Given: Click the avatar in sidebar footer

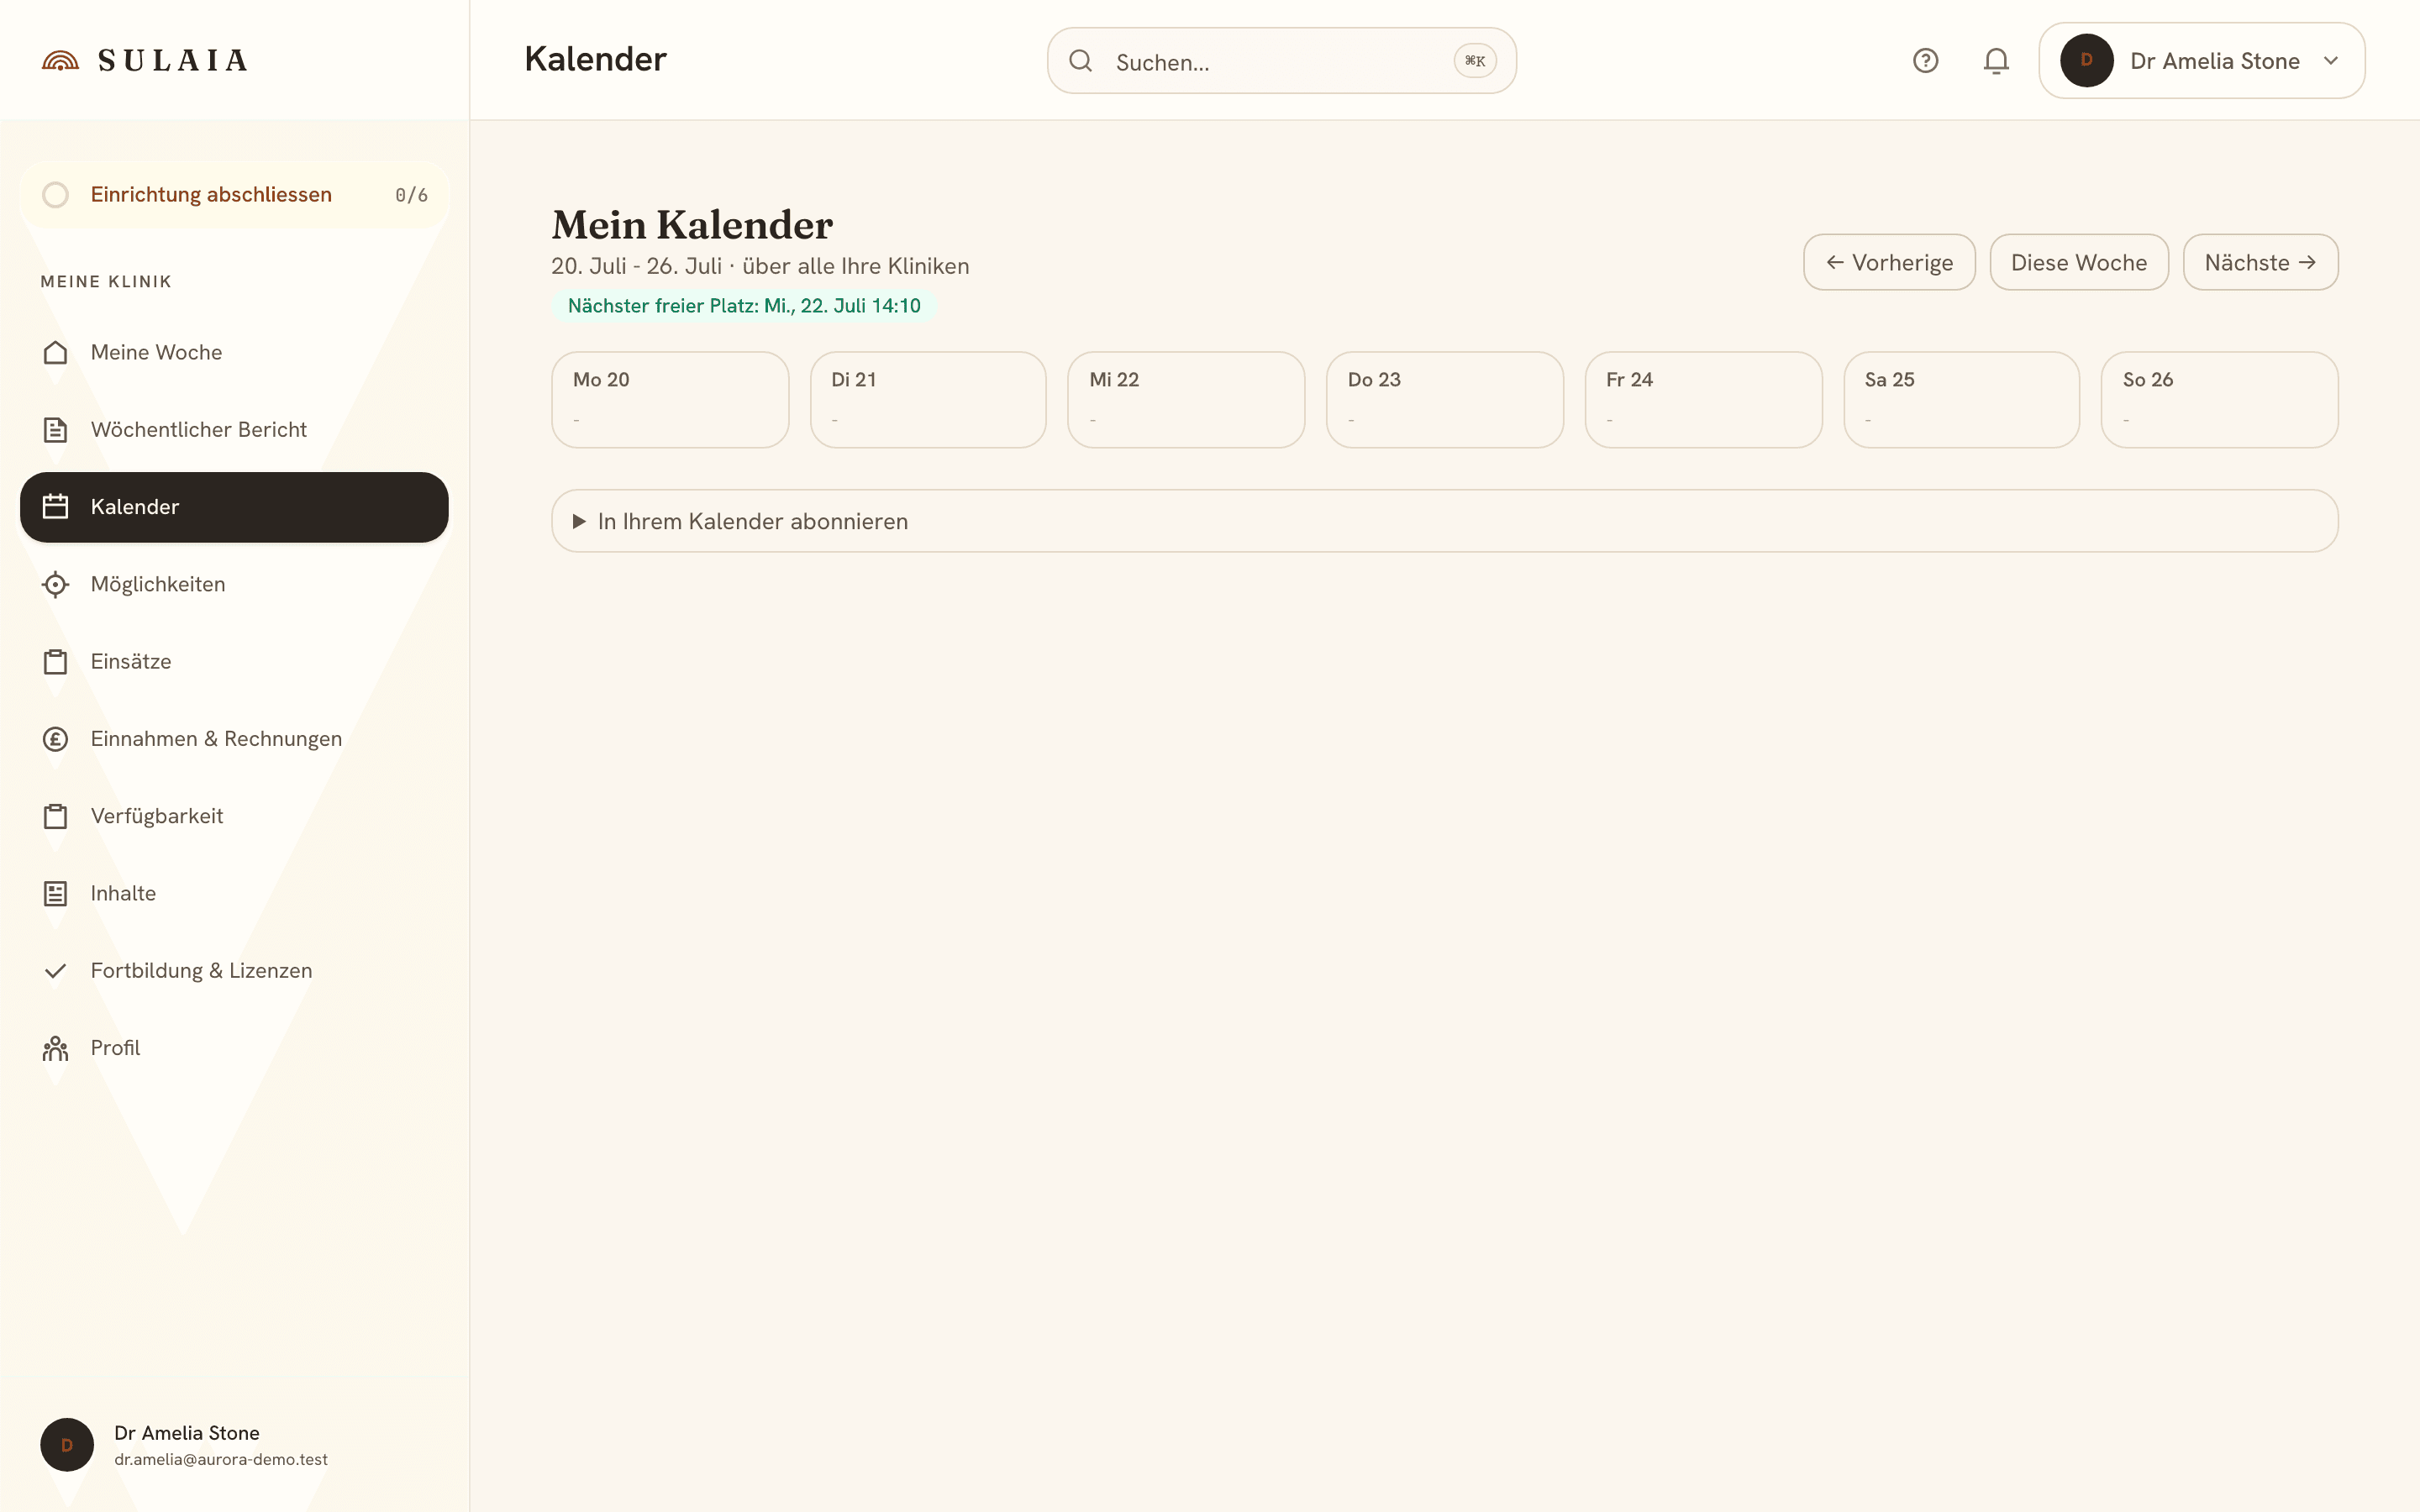Looking at the screenshot, I should [67, 1444].
